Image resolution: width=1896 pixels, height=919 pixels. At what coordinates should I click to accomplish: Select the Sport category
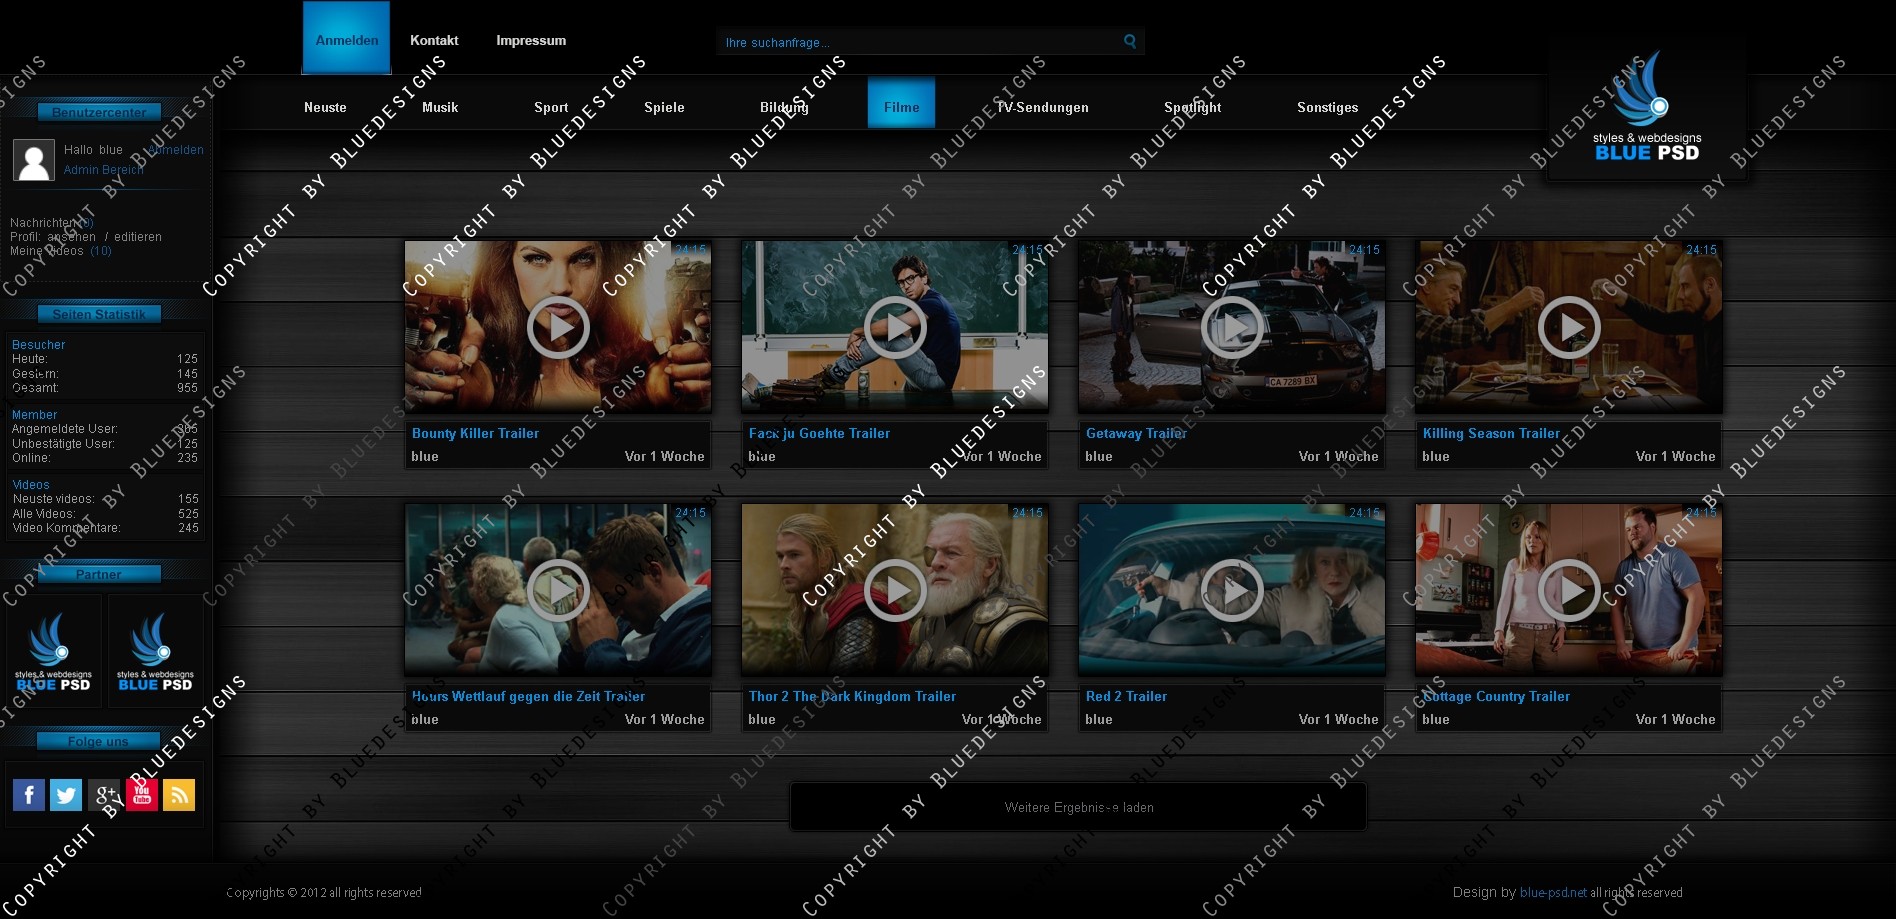(x=551, y=107)
